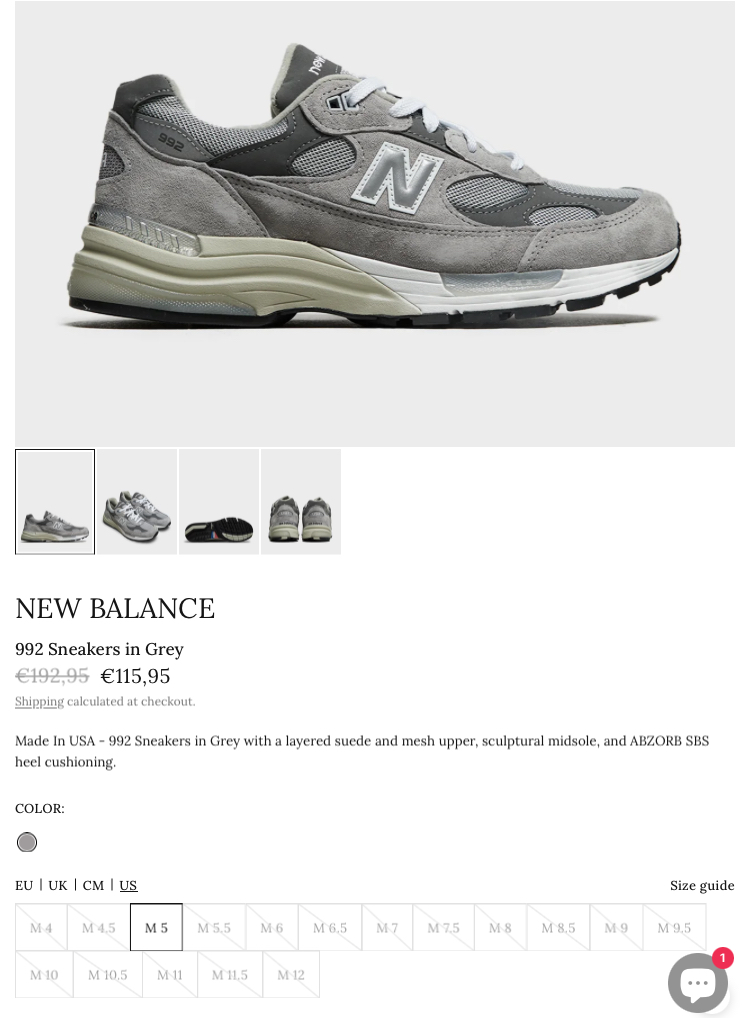Open the Shopify chat bubble icon

coord(697,982)
